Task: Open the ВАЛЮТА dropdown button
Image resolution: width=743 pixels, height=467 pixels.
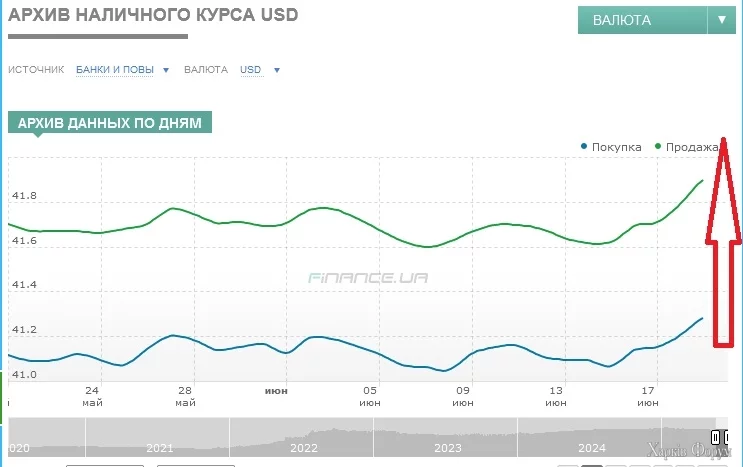Action: (642, 20)
